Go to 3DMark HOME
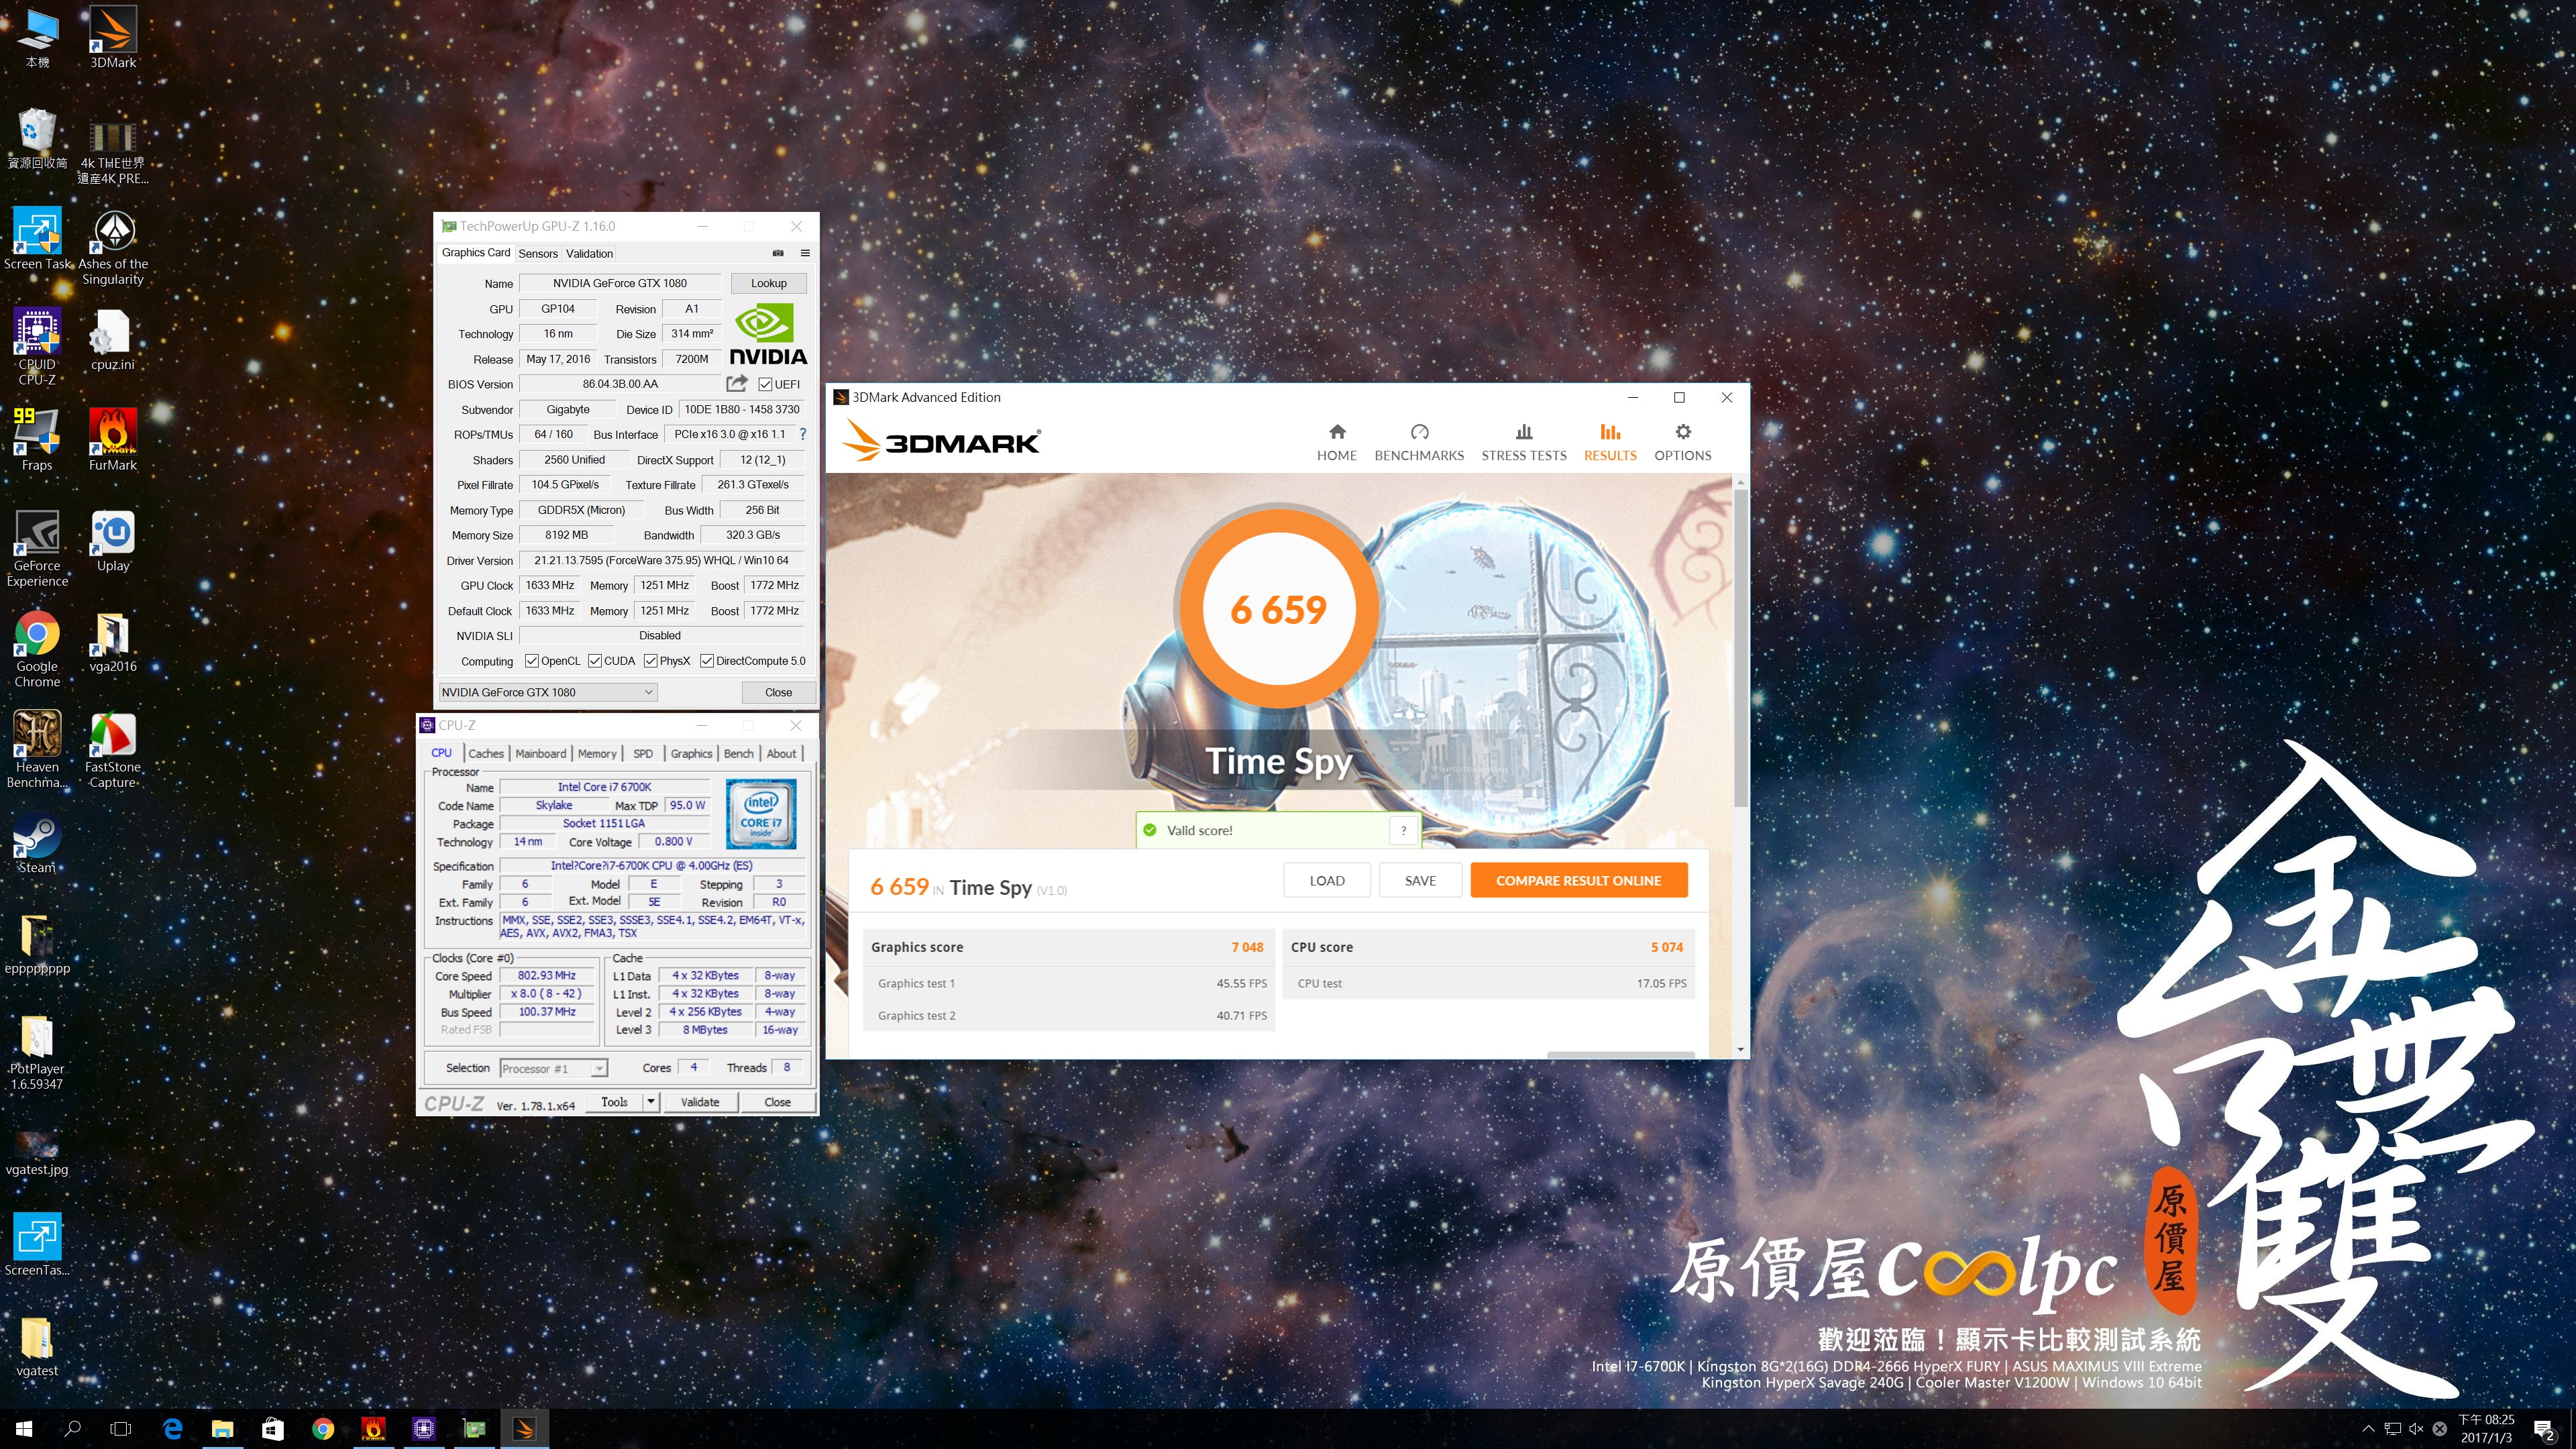 click(x=1336, y=443)
